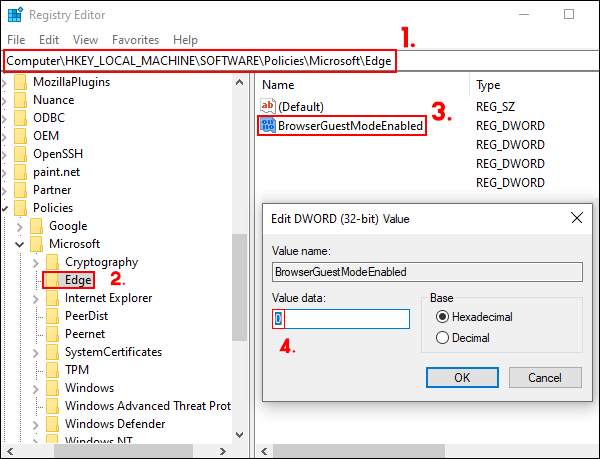
Task: Select the Internet Explorer folder icon
Action: coord(52,298)
